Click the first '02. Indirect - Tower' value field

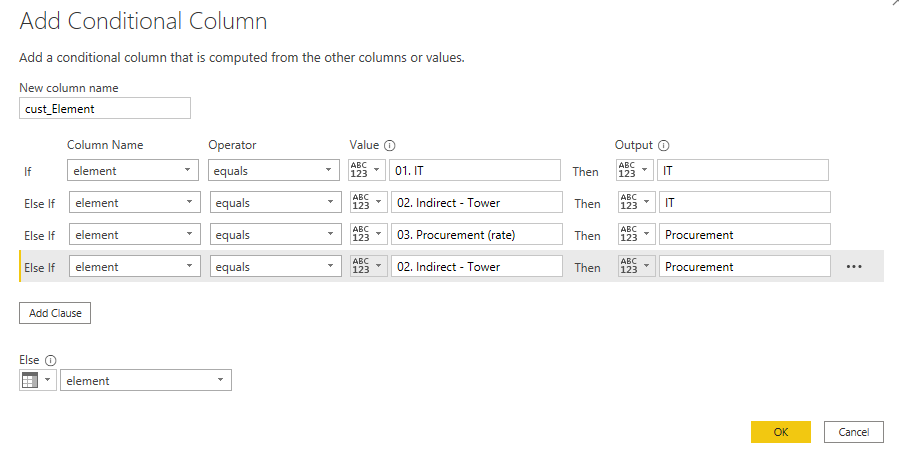[477, 202]
